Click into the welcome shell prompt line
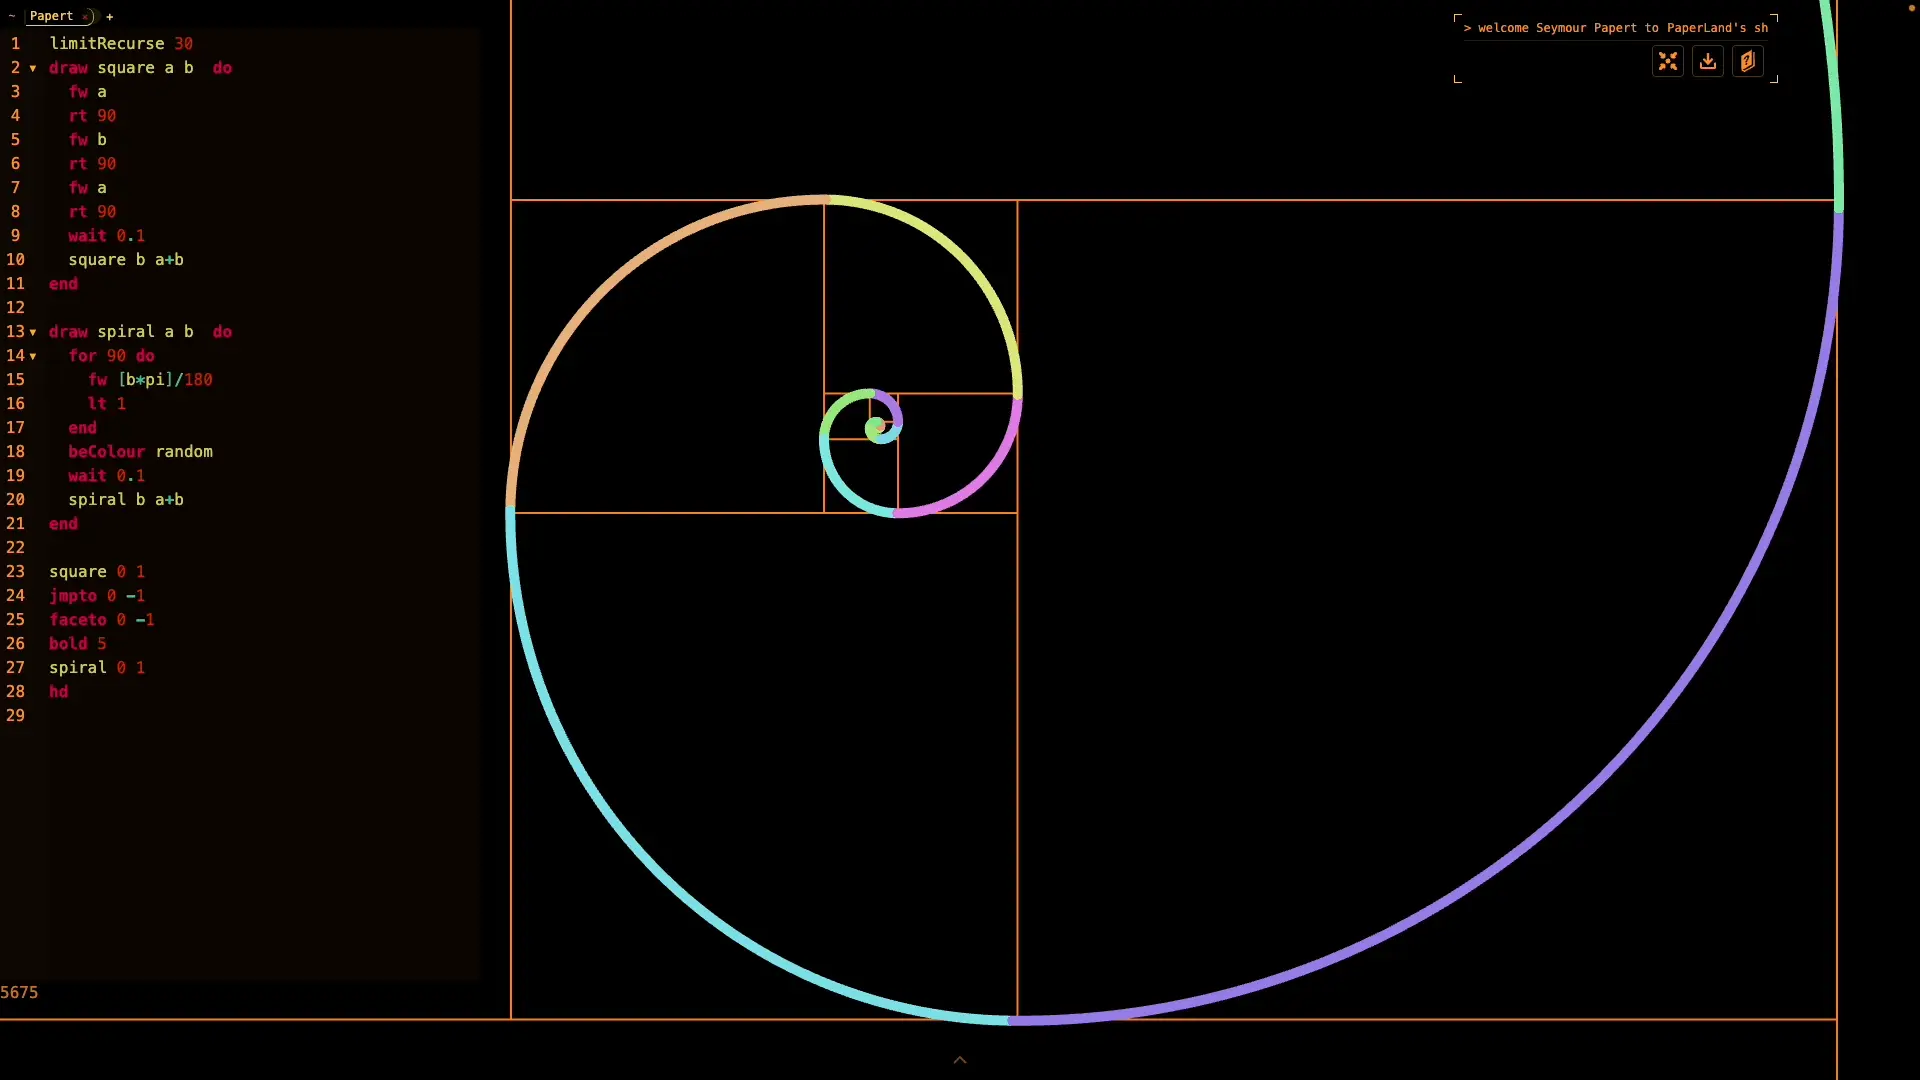This screenshot has width=1920, height=1080. [x=1615, y=28]
